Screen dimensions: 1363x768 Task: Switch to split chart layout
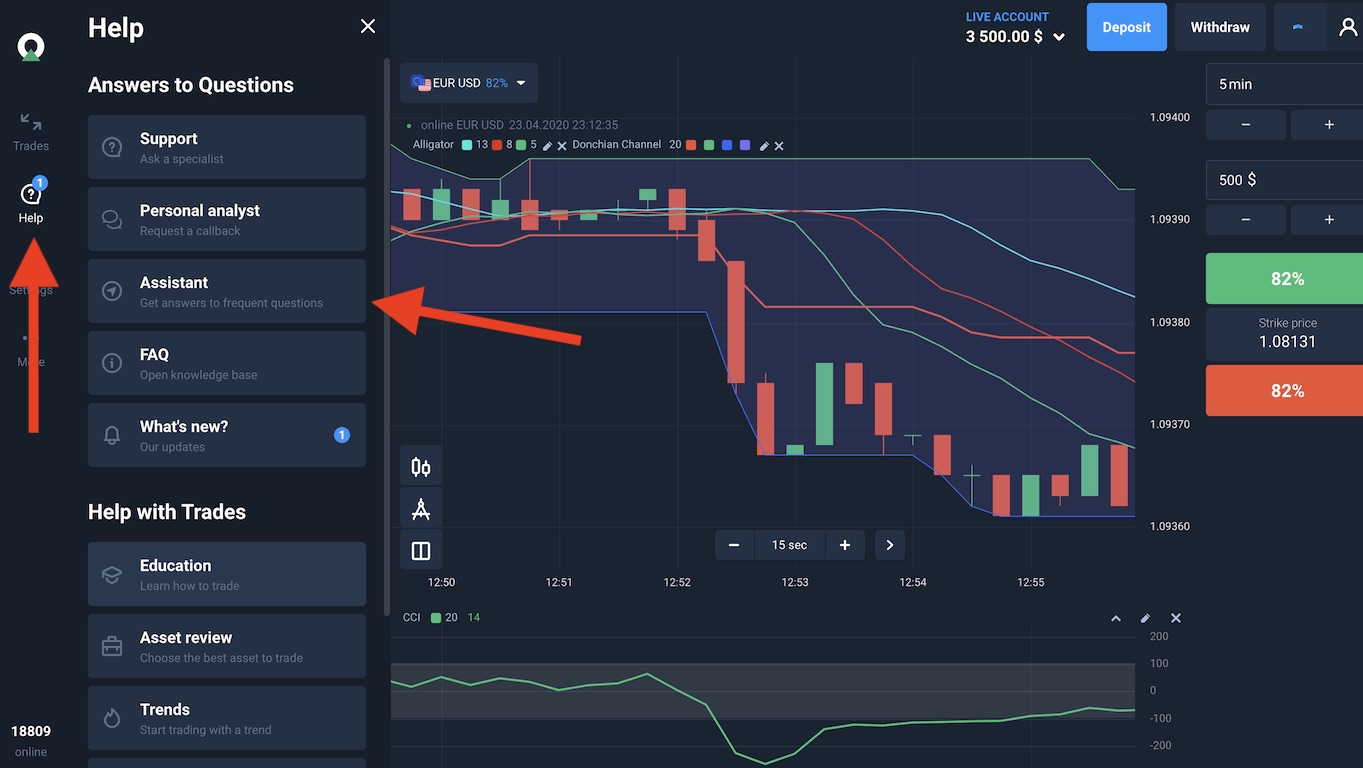point(421,551)
